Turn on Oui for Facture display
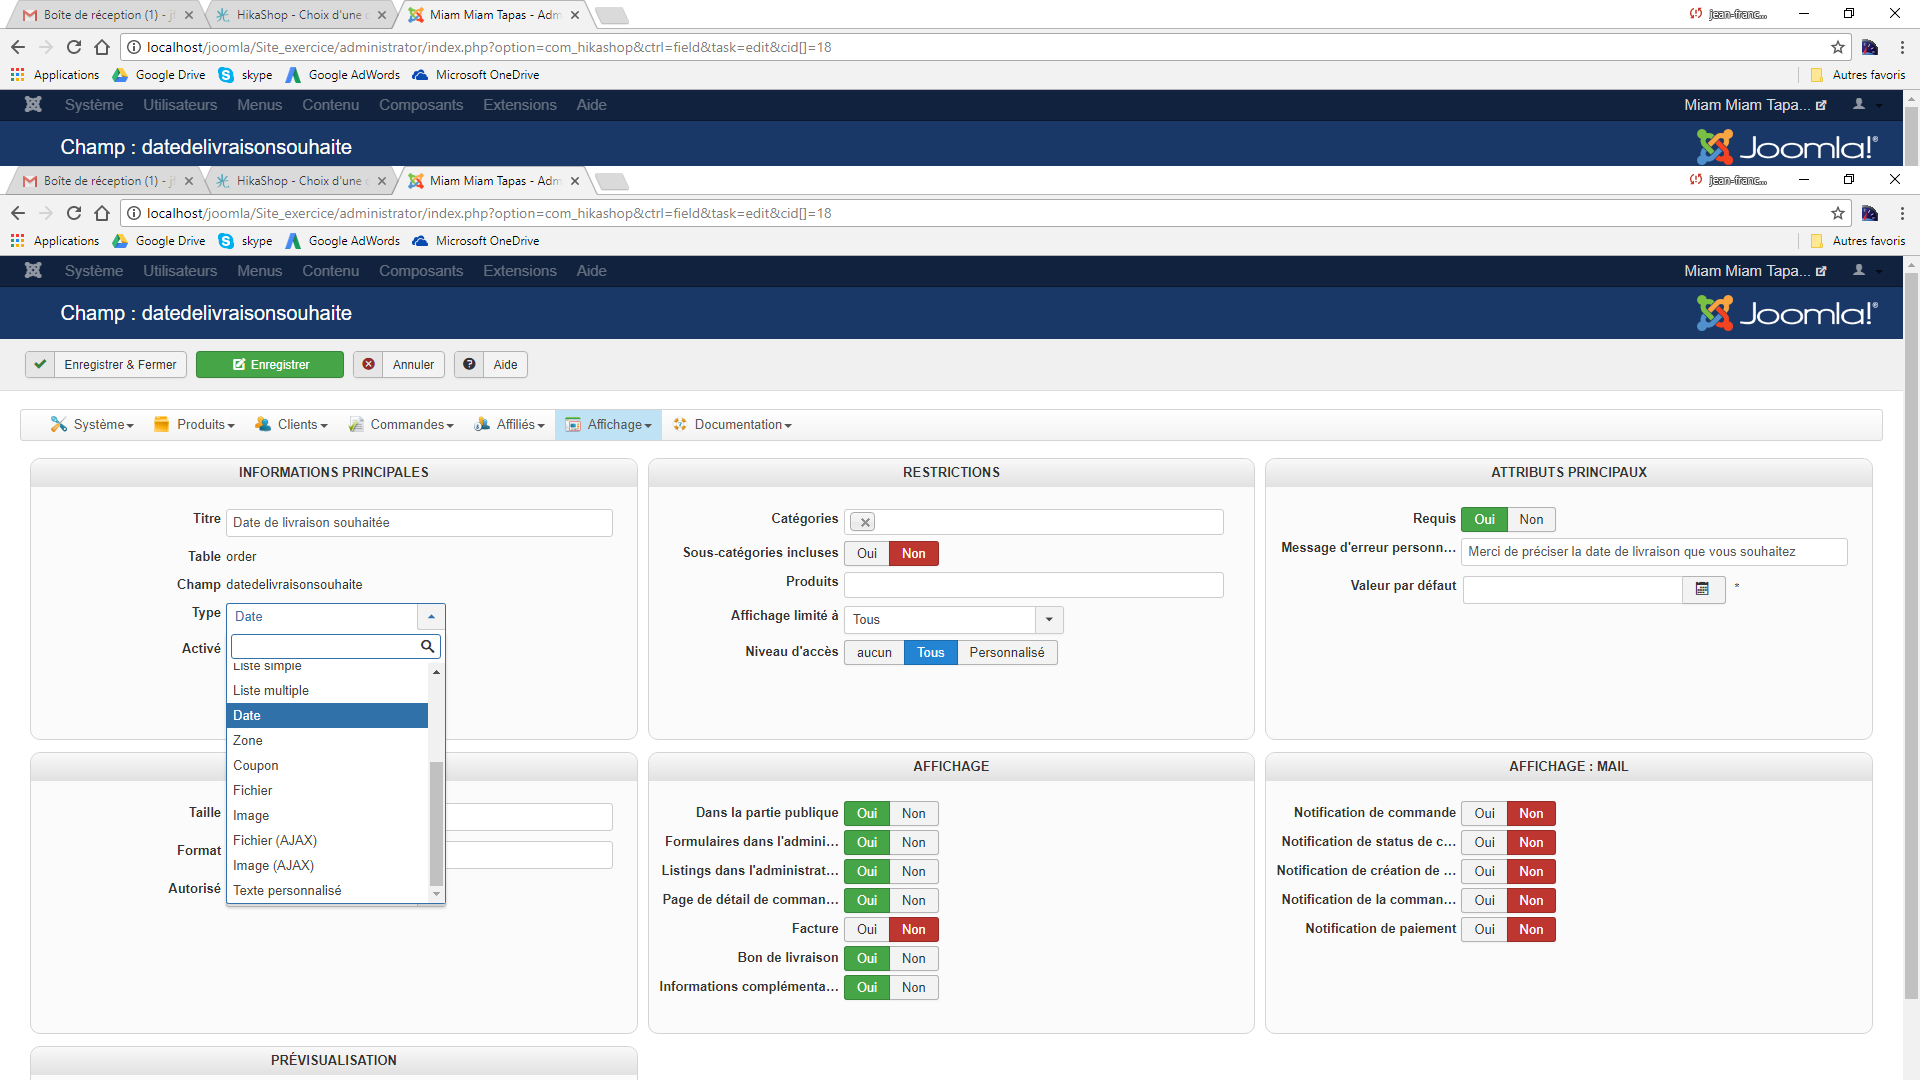This screenshot has width=1920, height=1080. (x=866, y=929)
